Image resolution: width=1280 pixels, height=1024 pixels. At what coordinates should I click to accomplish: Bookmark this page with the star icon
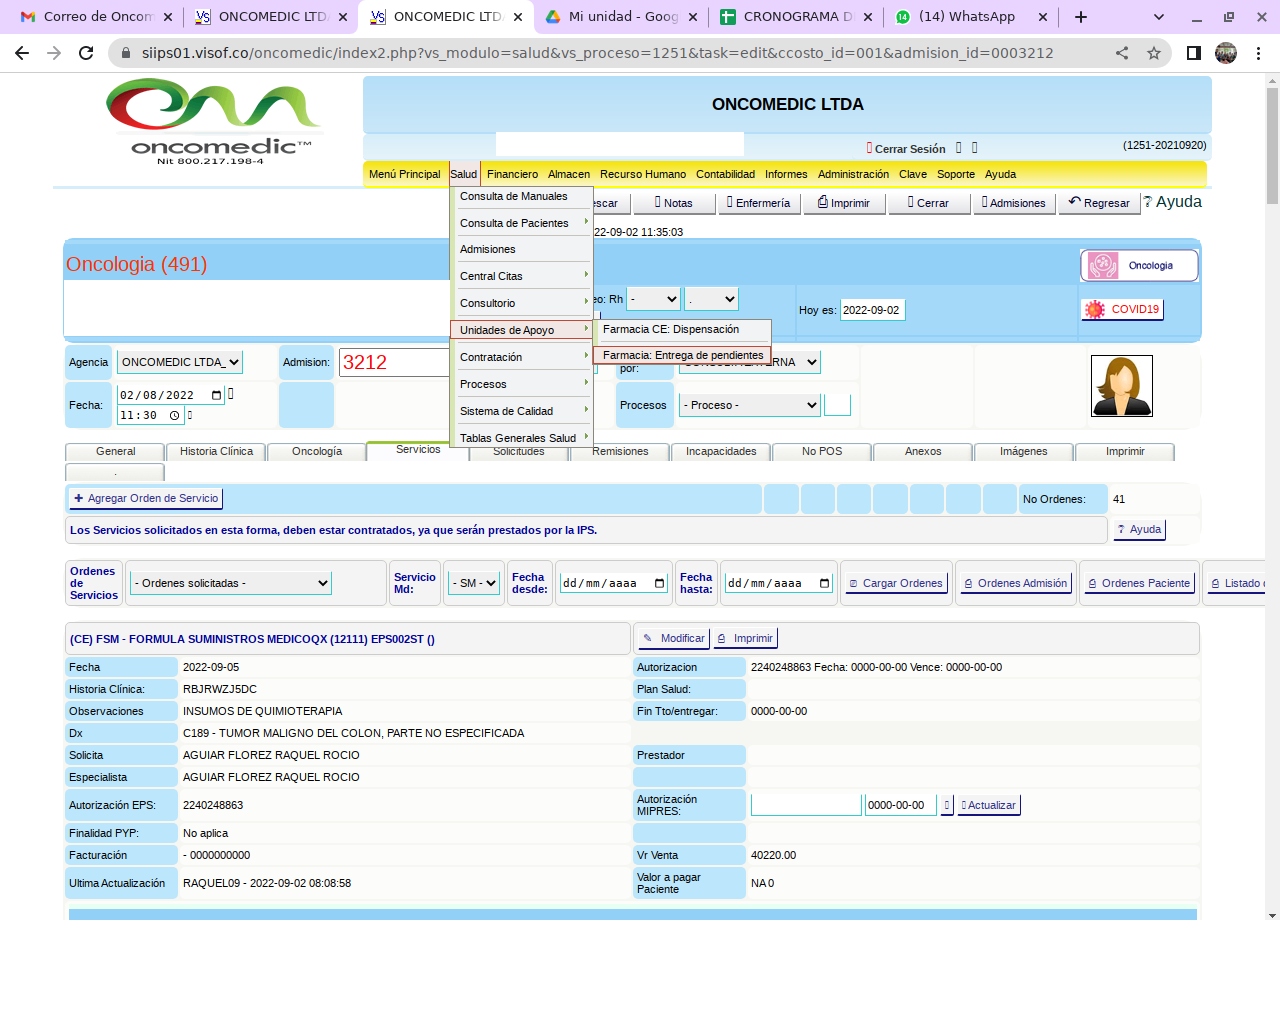point(1154,53)
